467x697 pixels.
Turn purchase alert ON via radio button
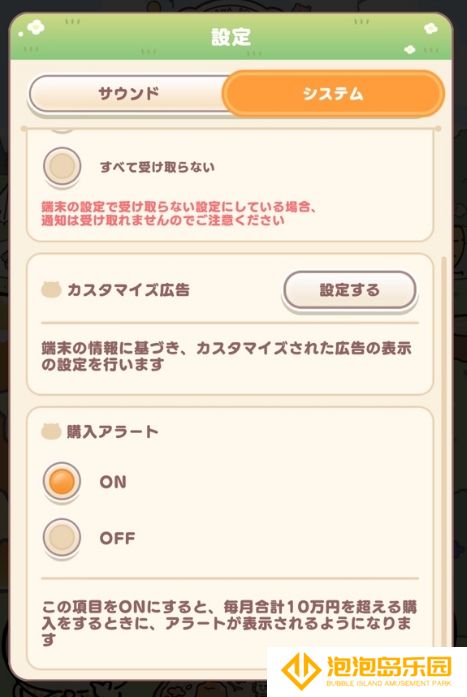[x=62, y=482]
